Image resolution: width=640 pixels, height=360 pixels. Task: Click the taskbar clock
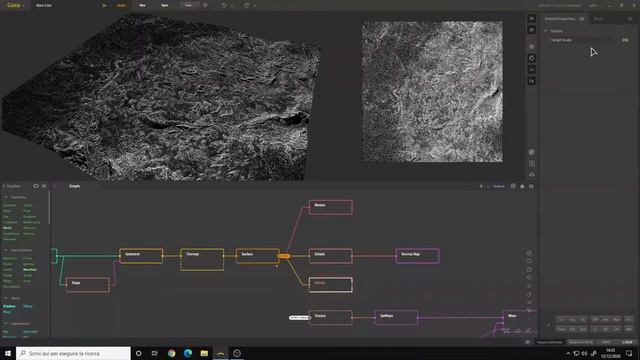[x=611, y=353]
